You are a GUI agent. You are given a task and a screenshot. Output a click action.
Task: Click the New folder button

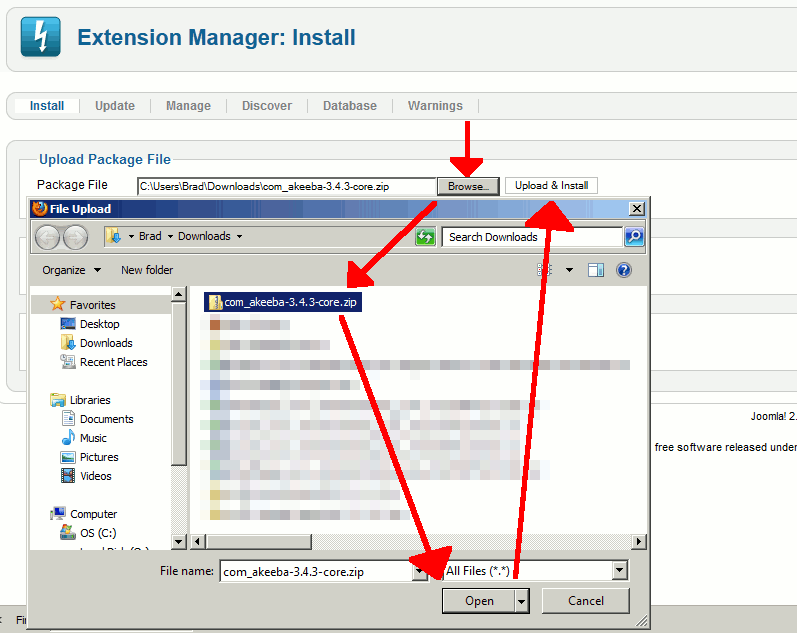click(147, 270)
